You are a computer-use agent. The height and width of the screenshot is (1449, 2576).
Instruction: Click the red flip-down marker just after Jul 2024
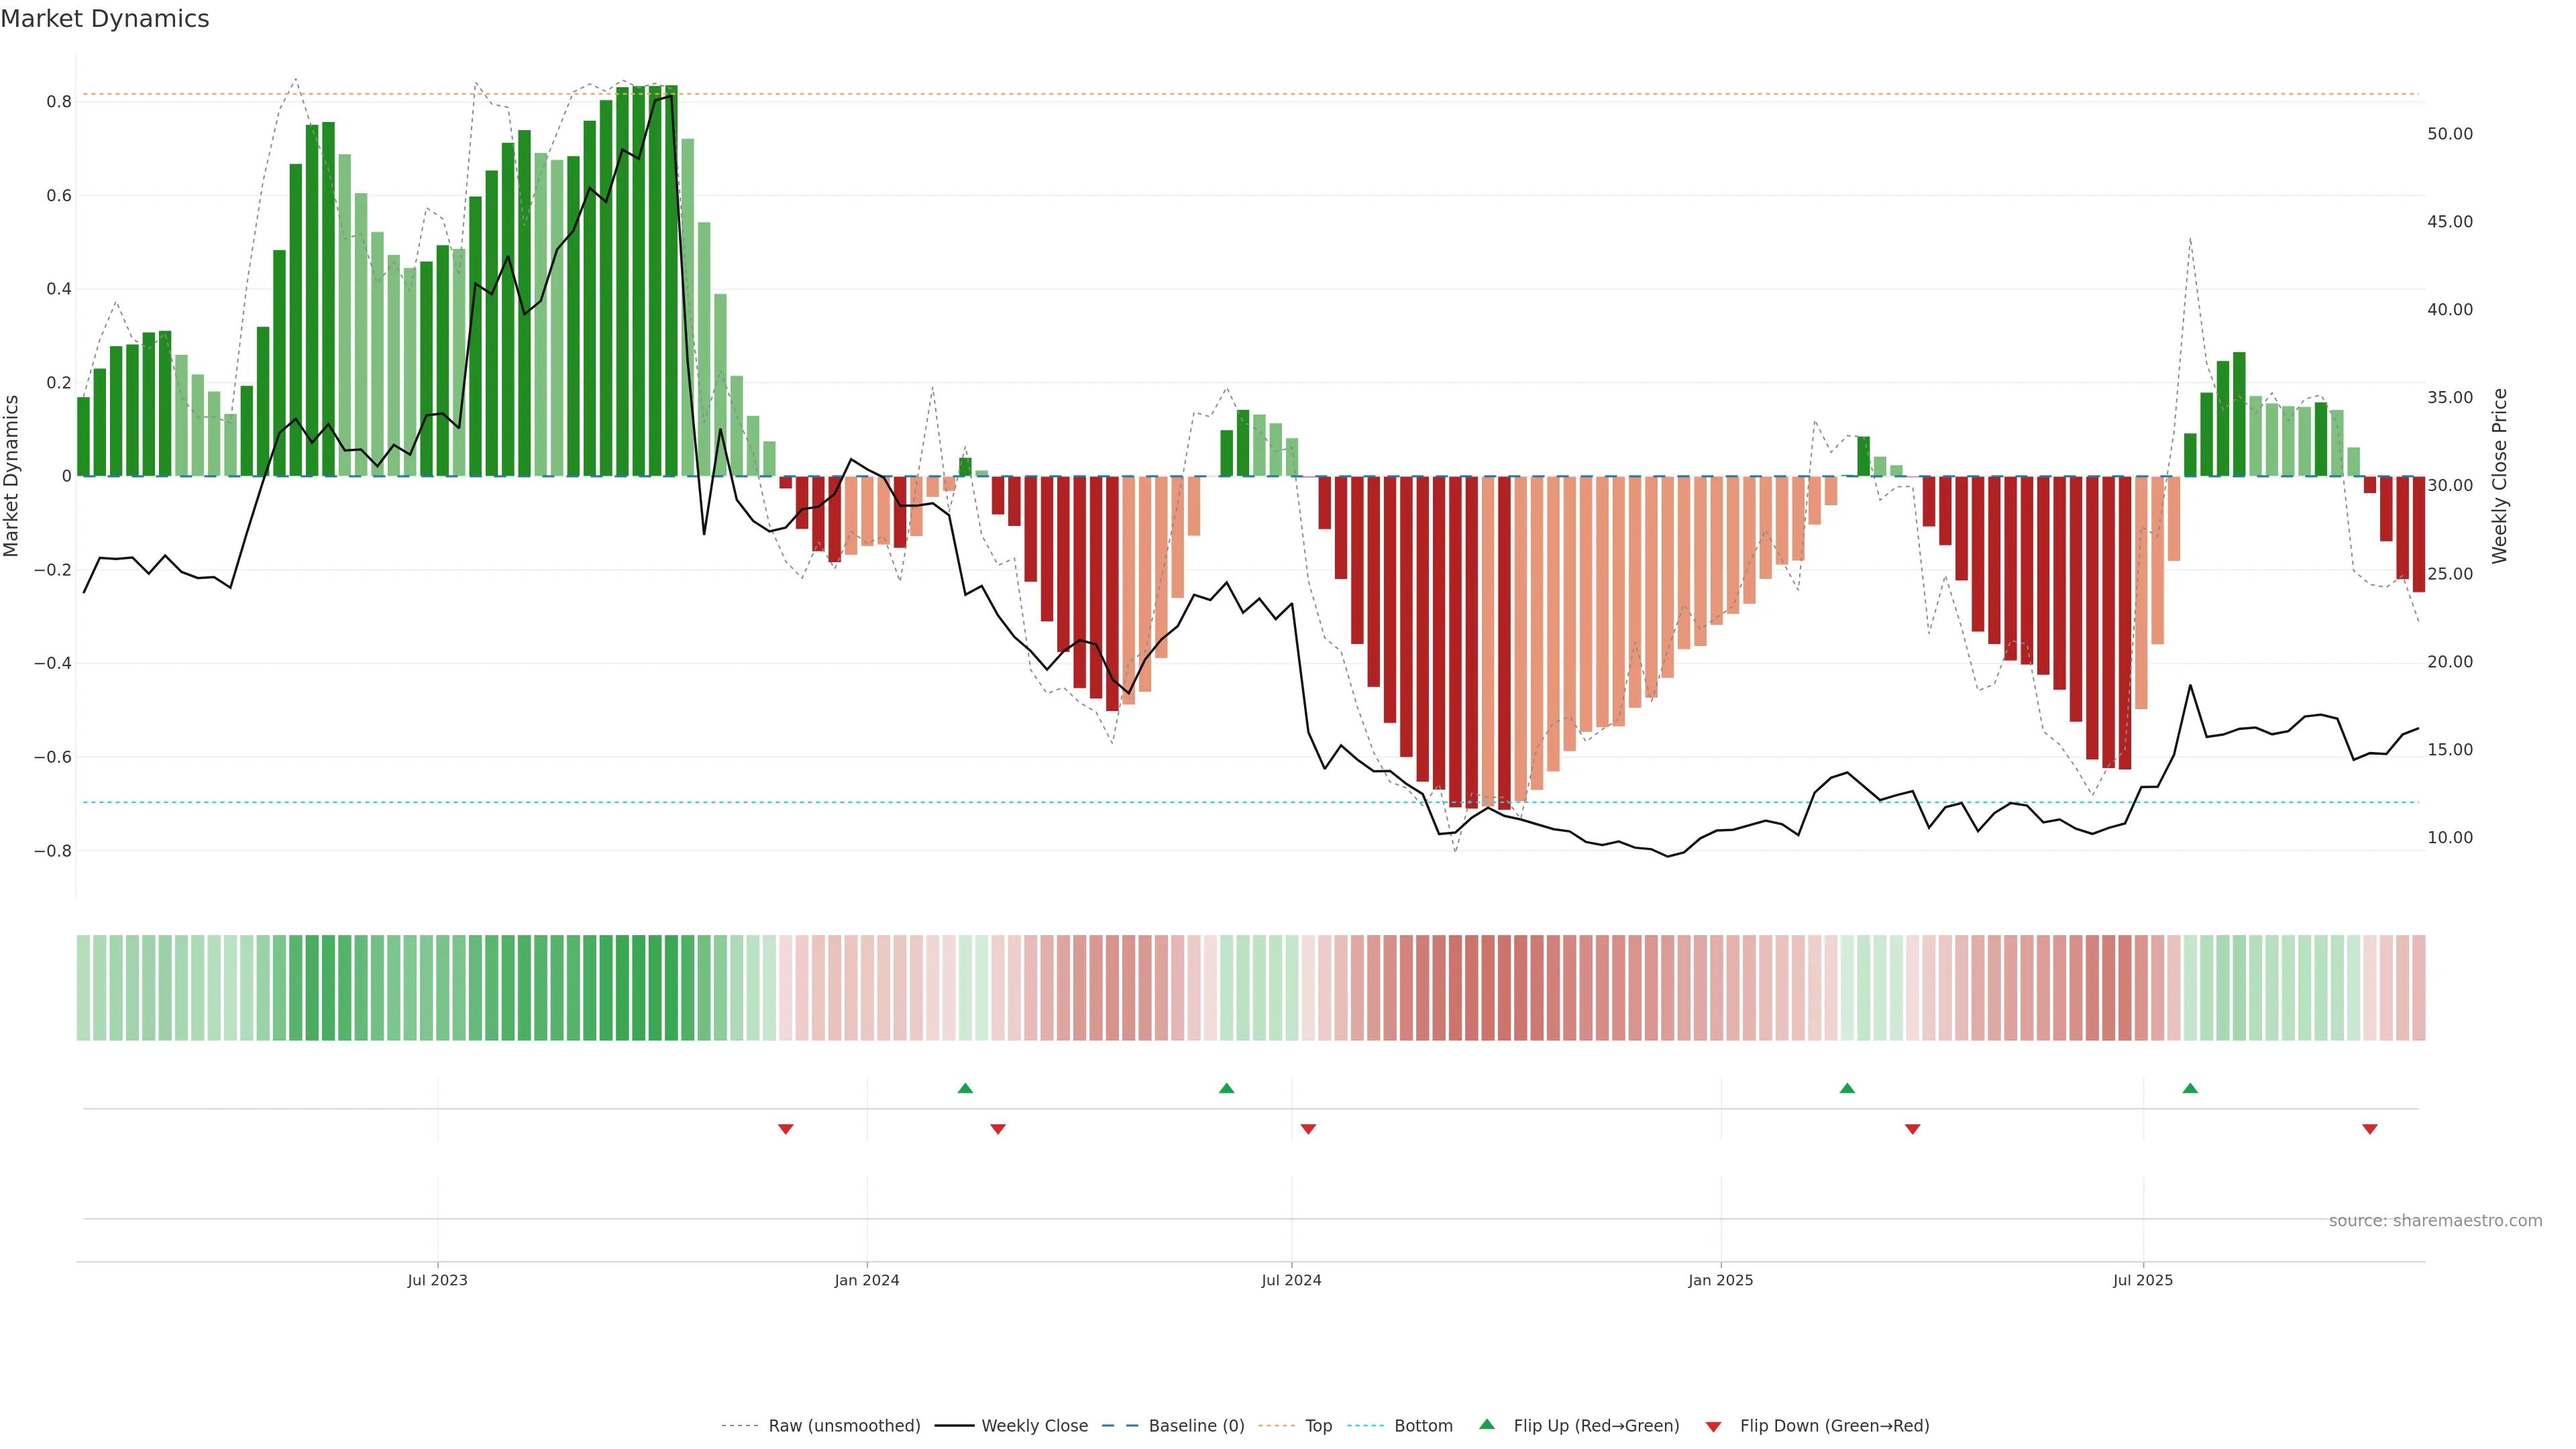click(x=1308, y=1129)
